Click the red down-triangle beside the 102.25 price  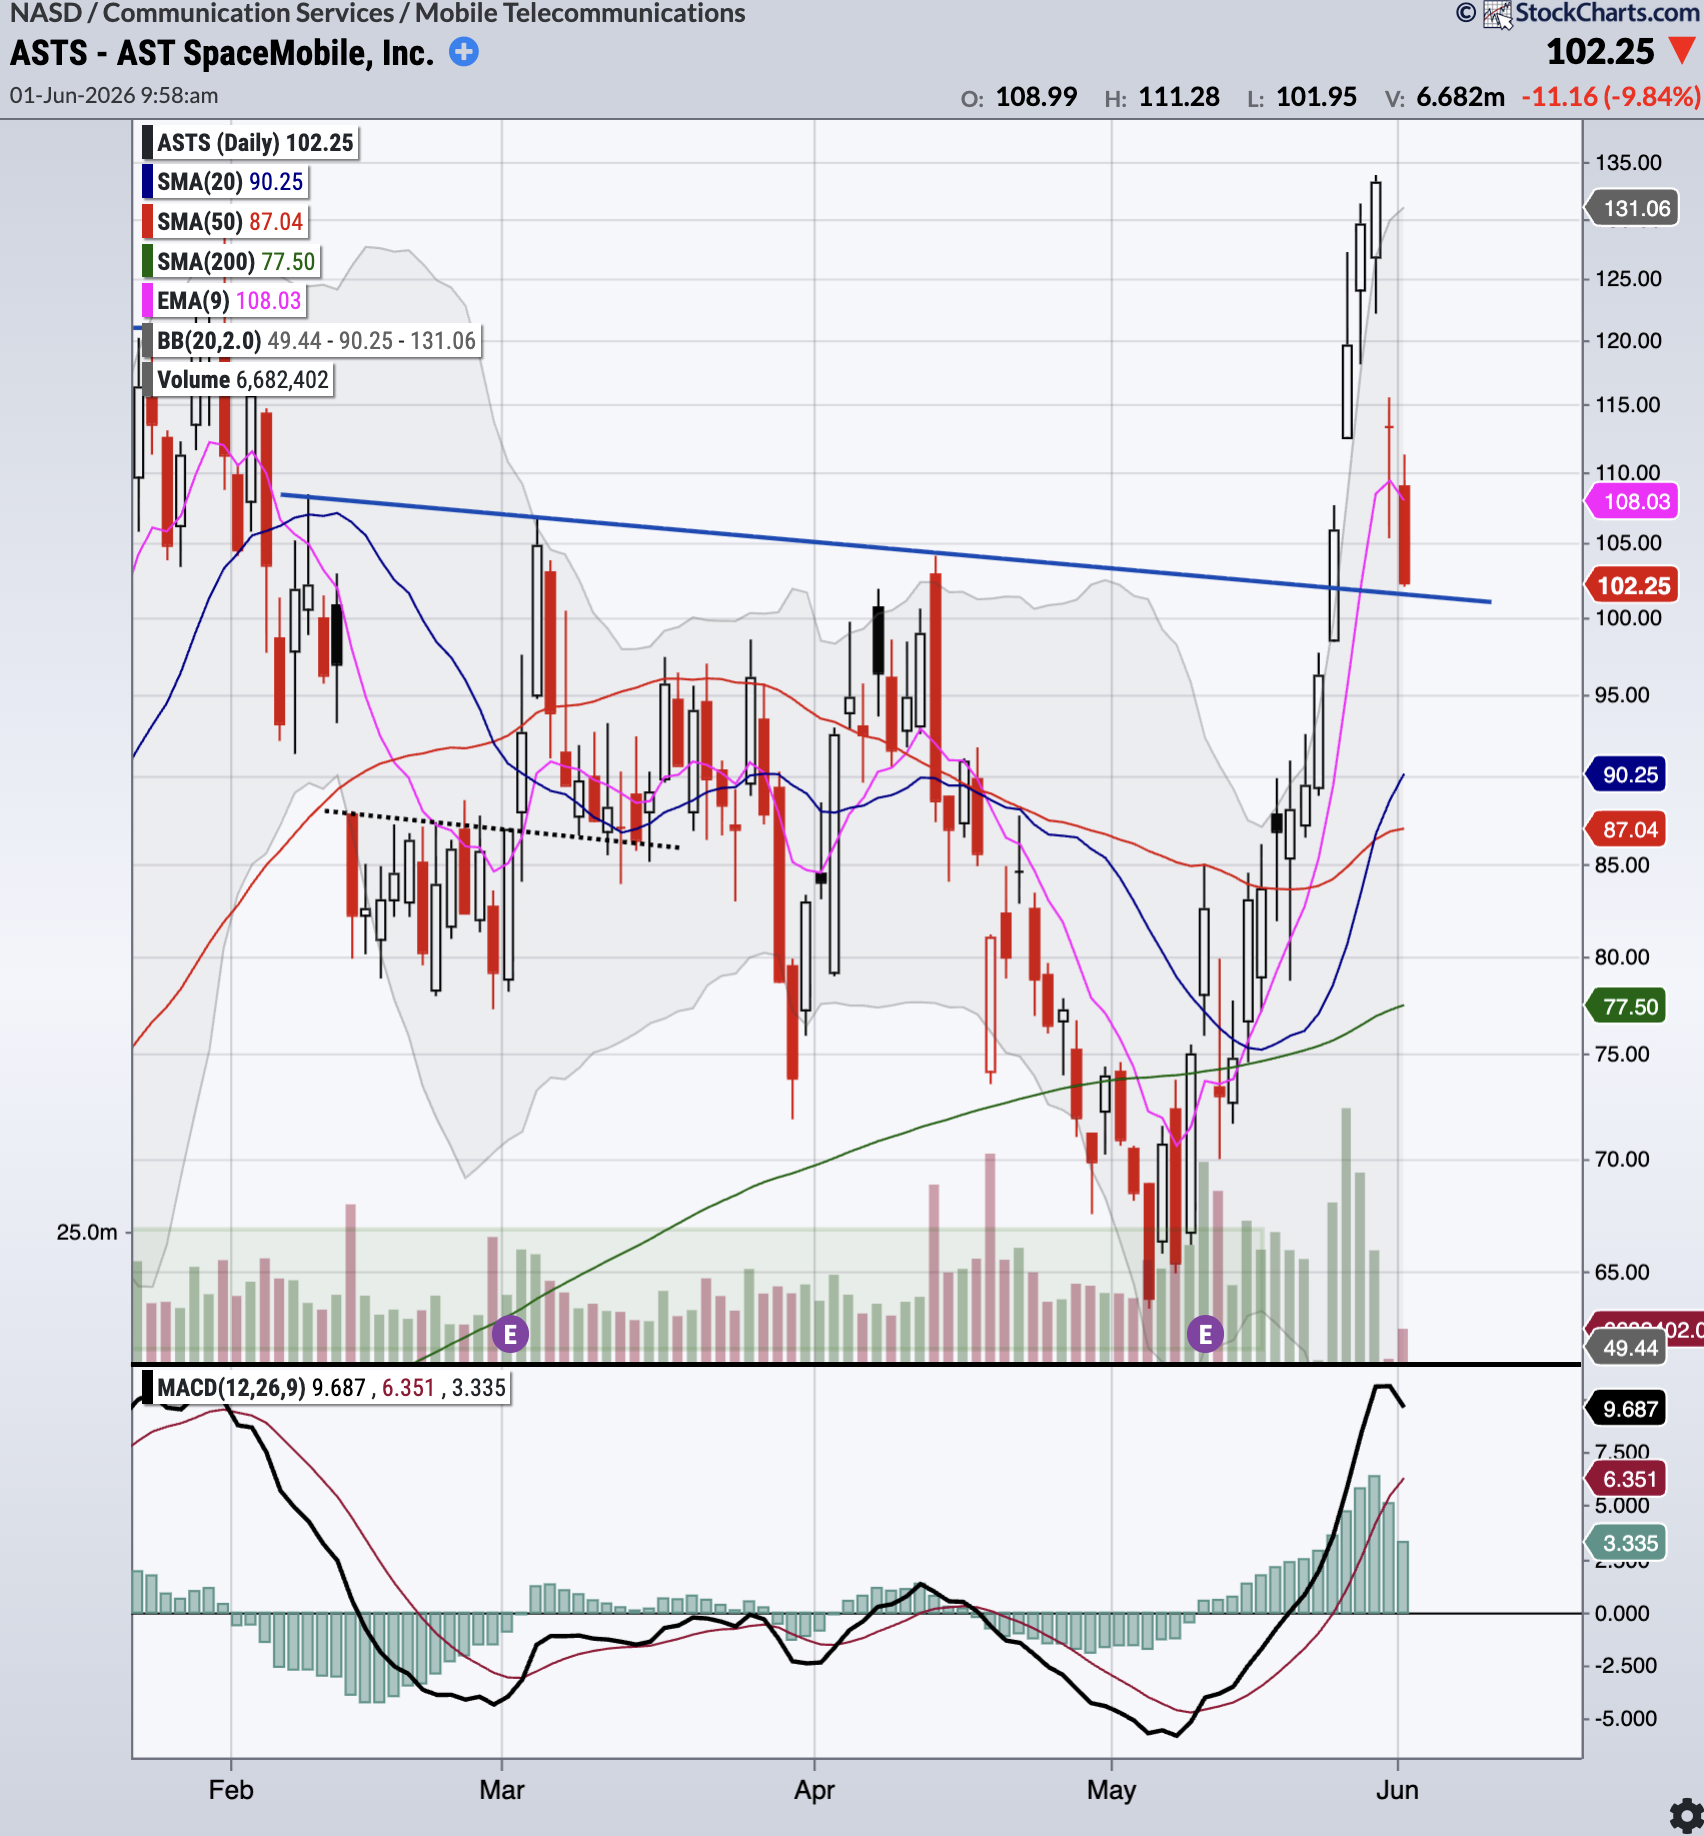[1683, 50]
